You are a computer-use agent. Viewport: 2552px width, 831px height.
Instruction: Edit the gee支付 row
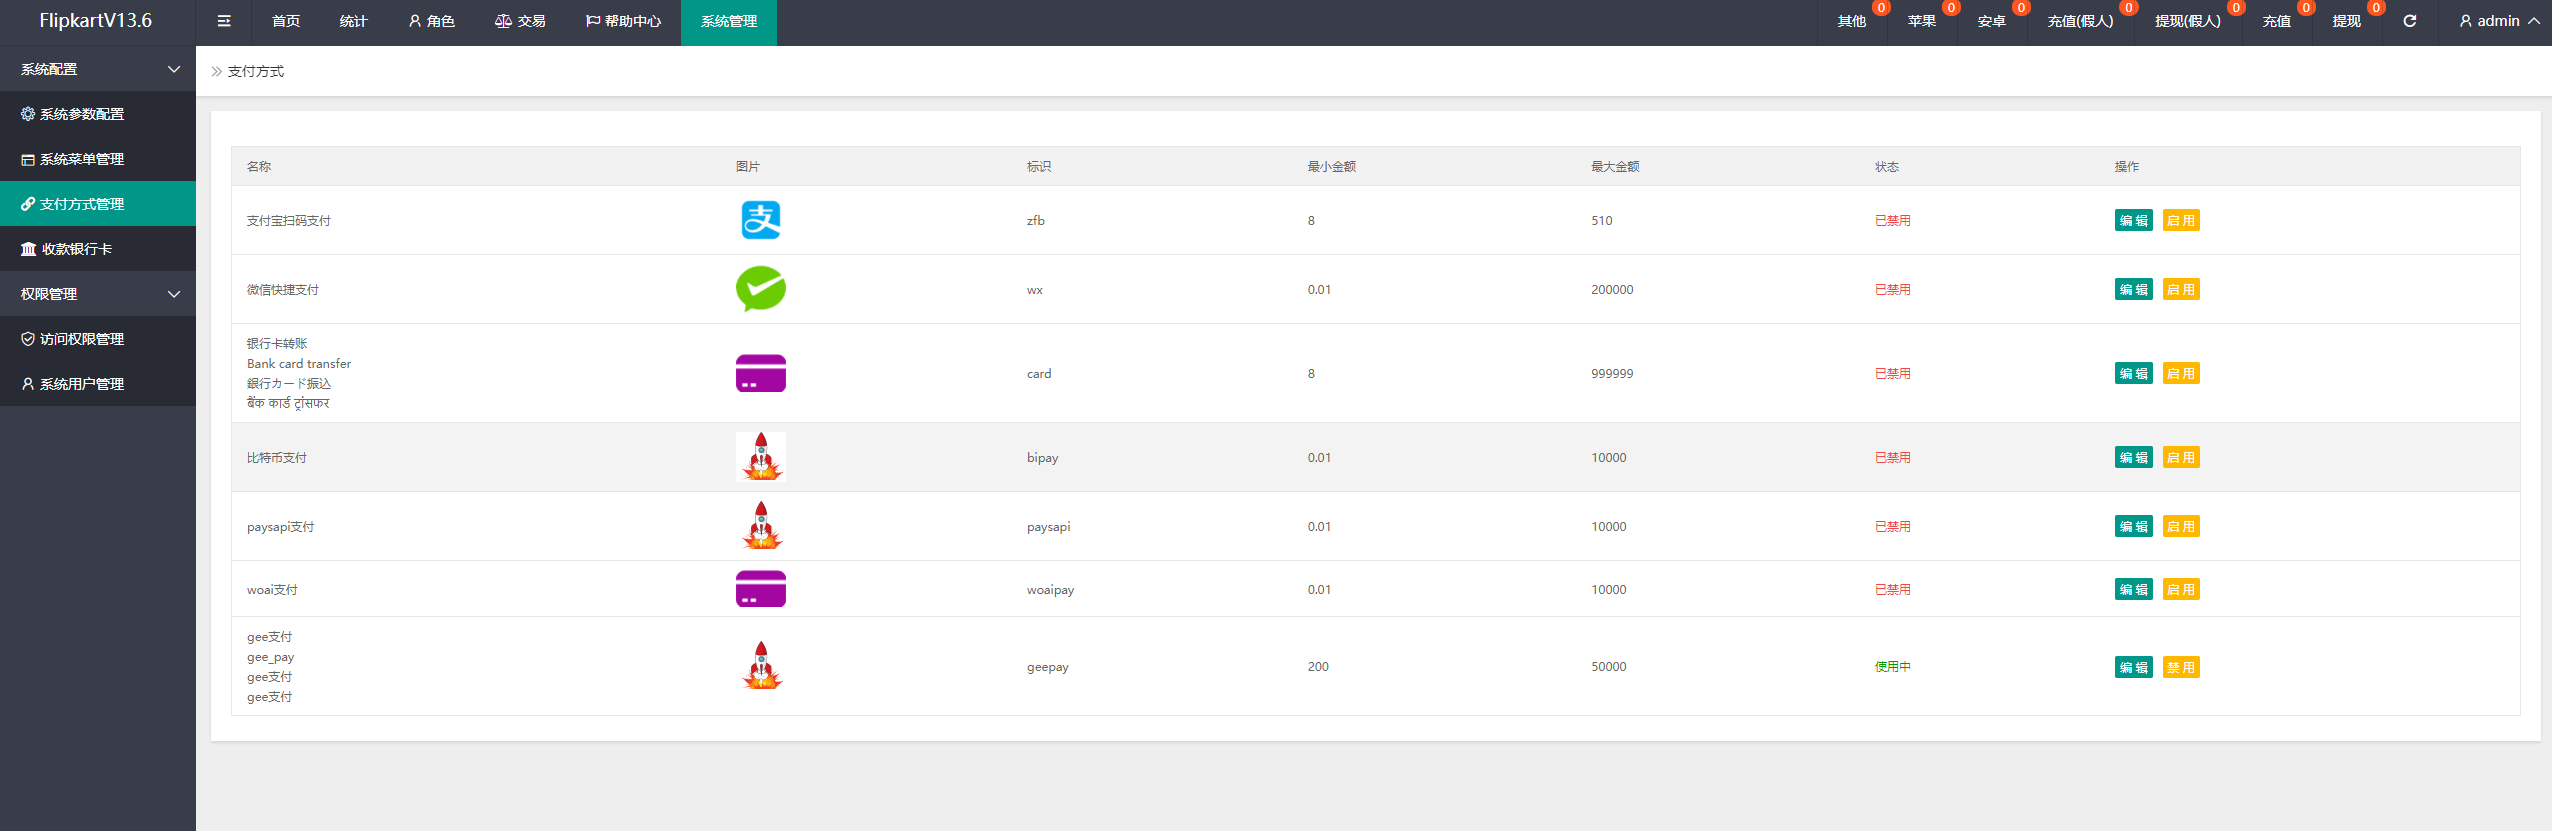(2134, 667)
